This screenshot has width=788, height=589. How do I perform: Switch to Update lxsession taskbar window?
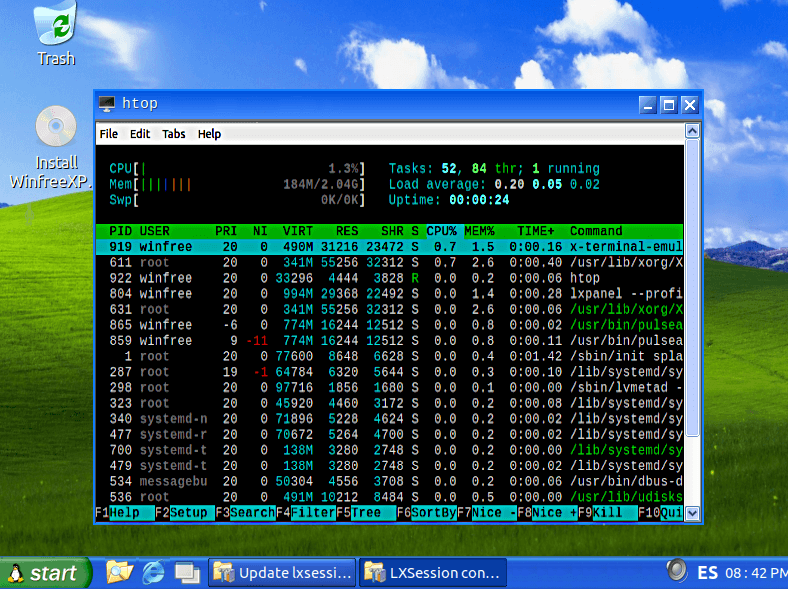coord(282,572)
